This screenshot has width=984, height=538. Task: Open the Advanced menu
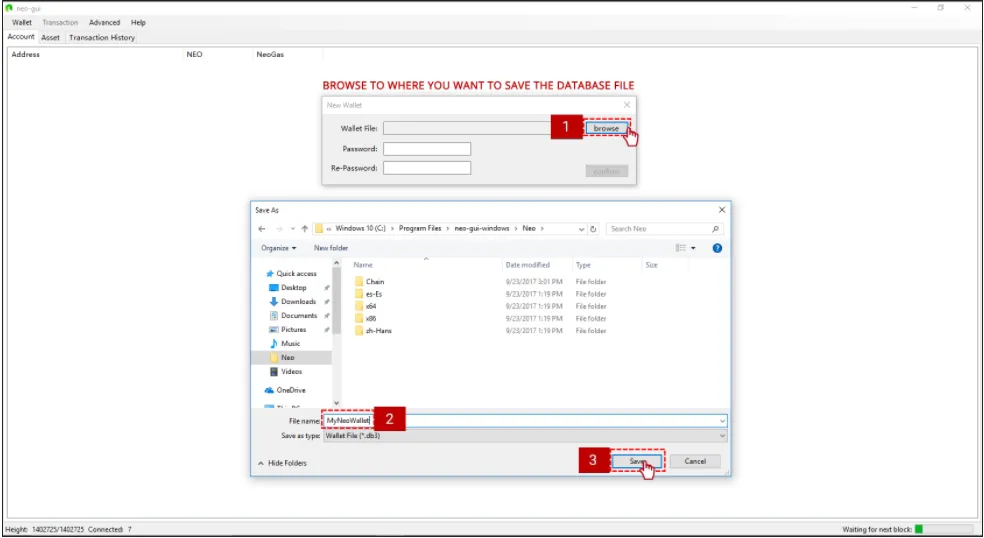point(104,23)
